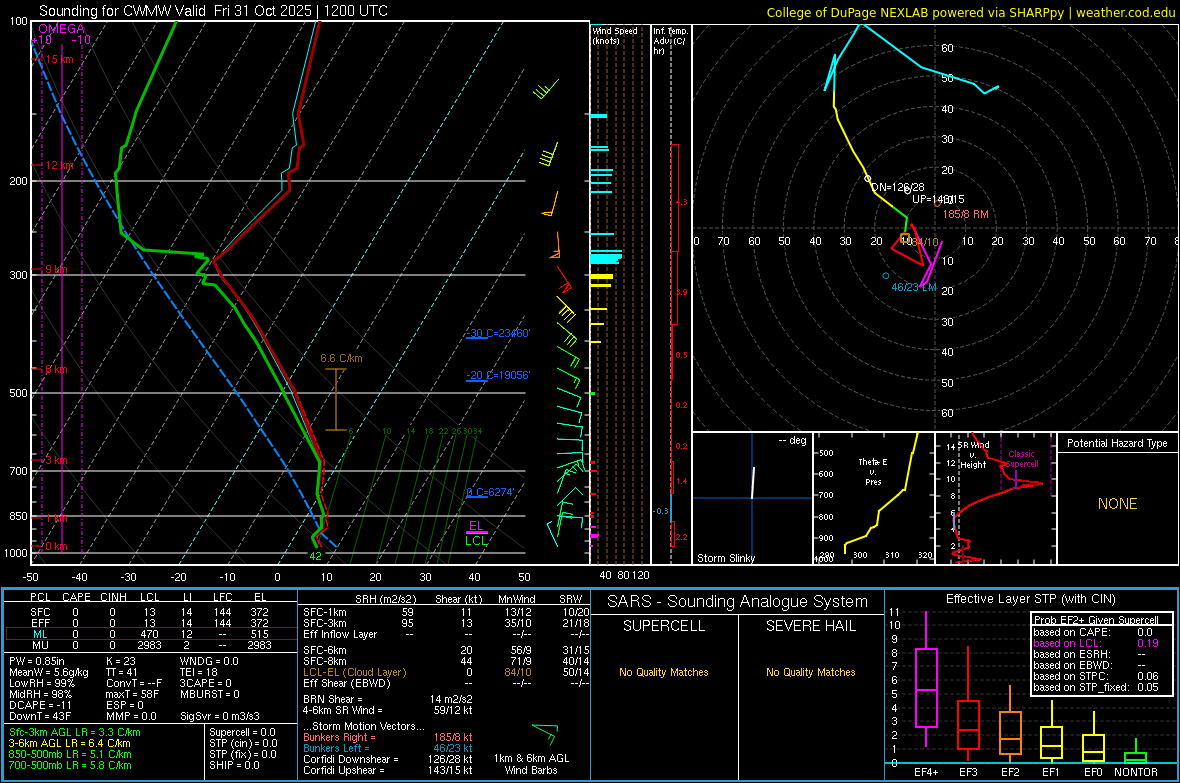Click the magenta OMEGA vertical scale line

coord(63,300)
